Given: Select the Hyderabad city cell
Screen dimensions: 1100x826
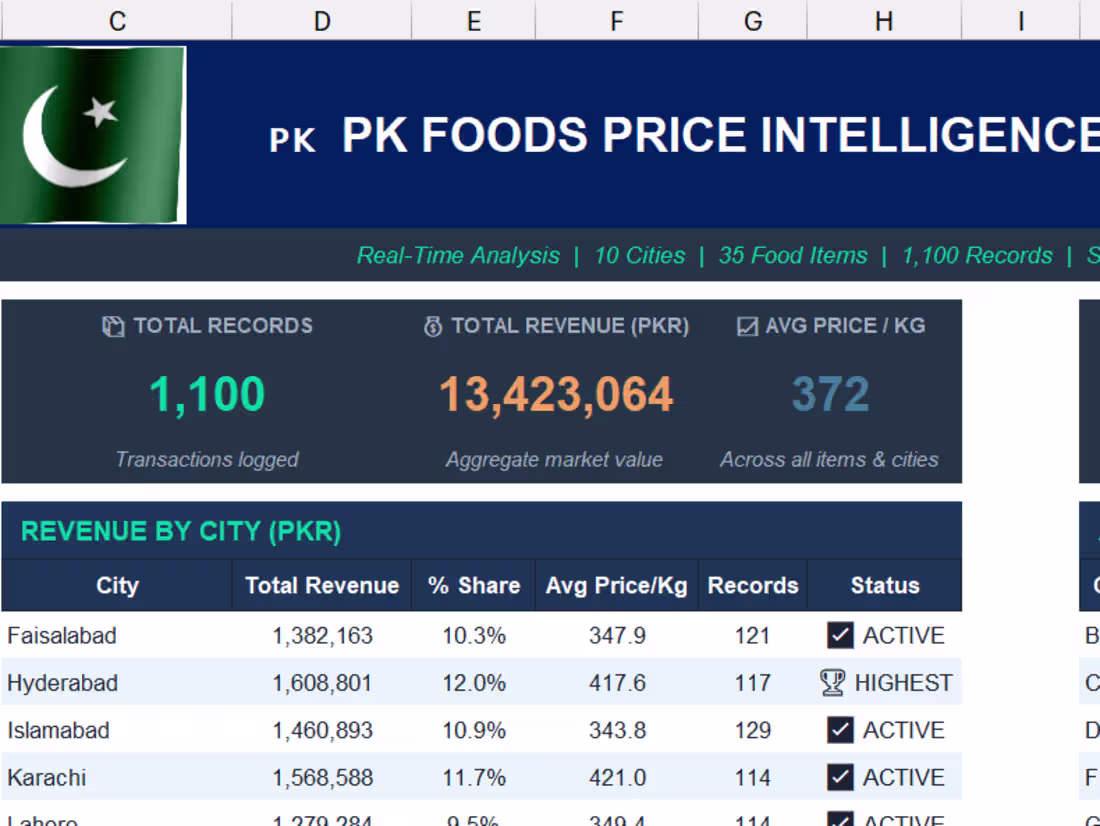Looking at the screenshot, I should pos(63,684).
